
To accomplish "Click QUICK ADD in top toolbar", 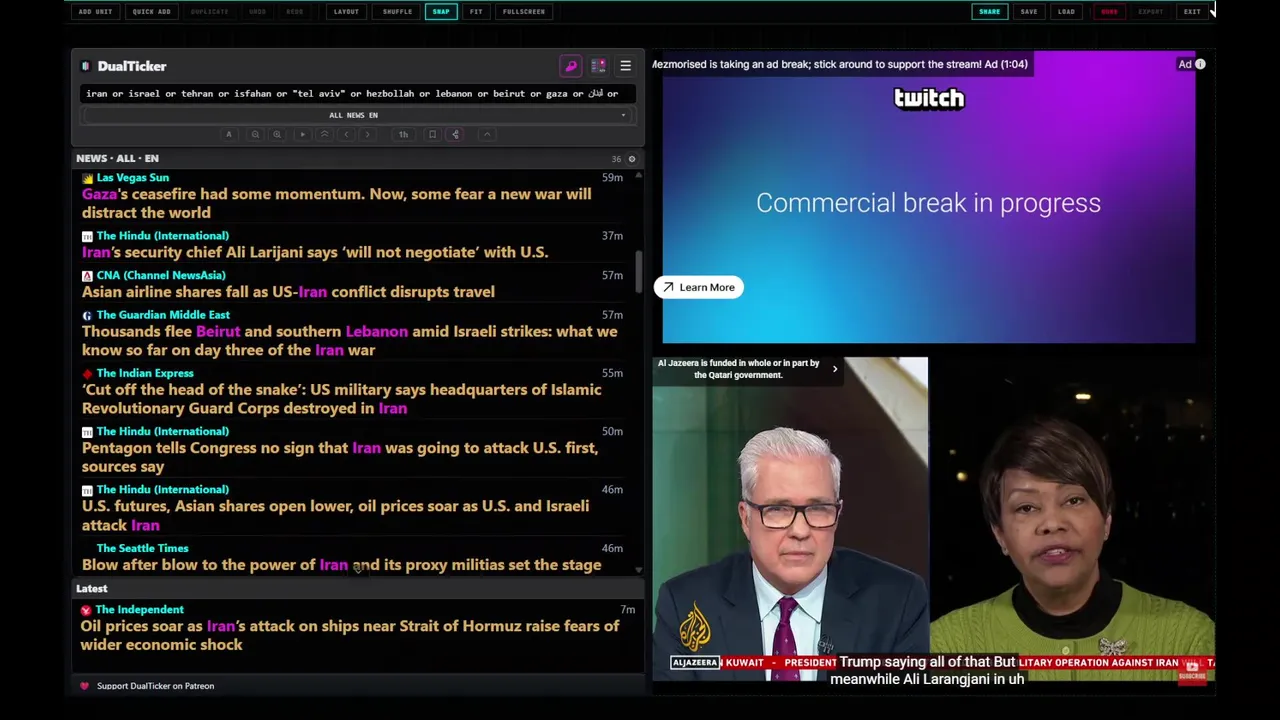I will (x=151, y=12).
